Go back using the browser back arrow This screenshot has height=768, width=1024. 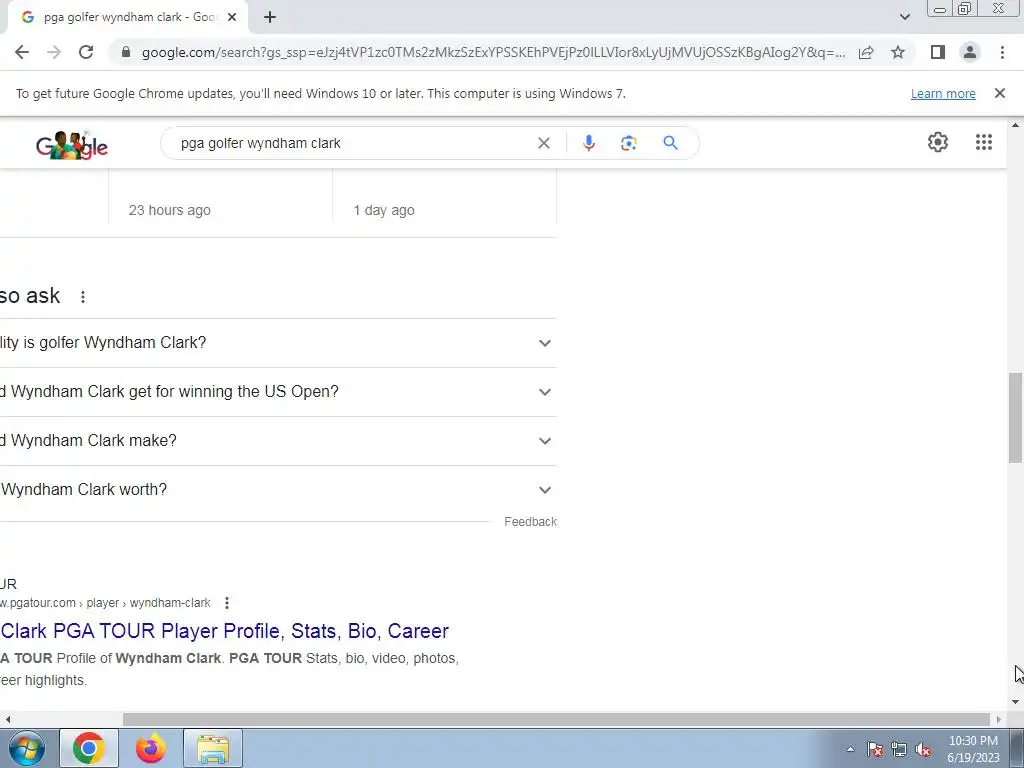click(x=22, y=52)
